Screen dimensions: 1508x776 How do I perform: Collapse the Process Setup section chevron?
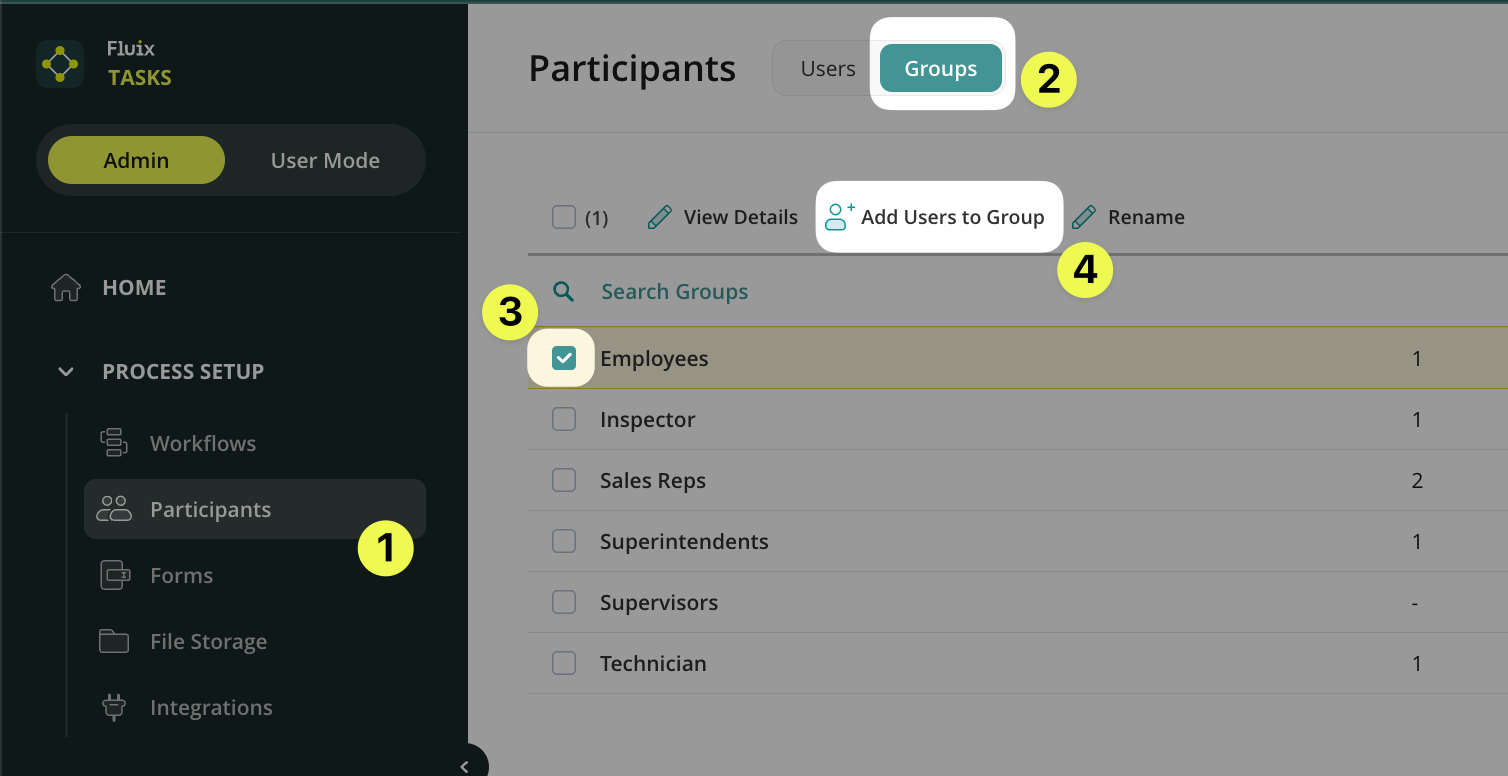coord(66,372)
